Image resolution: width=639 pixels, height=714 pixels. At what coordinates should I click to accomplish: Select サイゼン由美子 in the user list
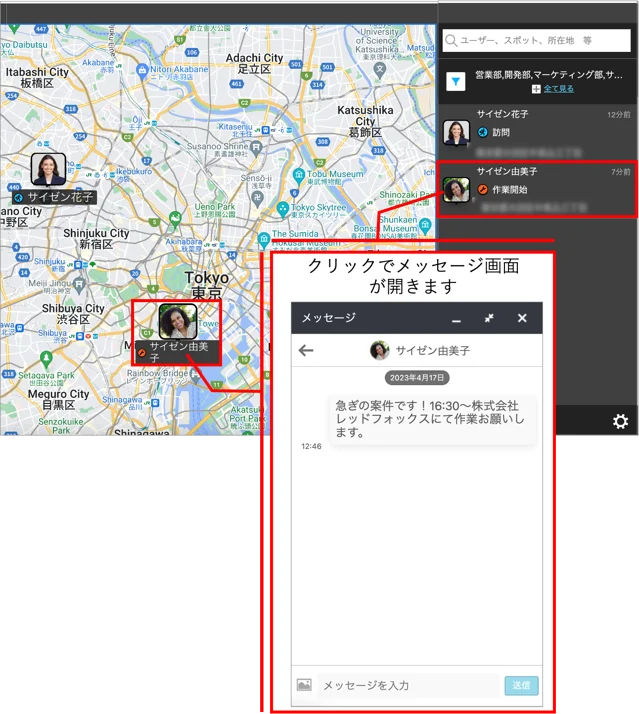[x=537, y=189]
